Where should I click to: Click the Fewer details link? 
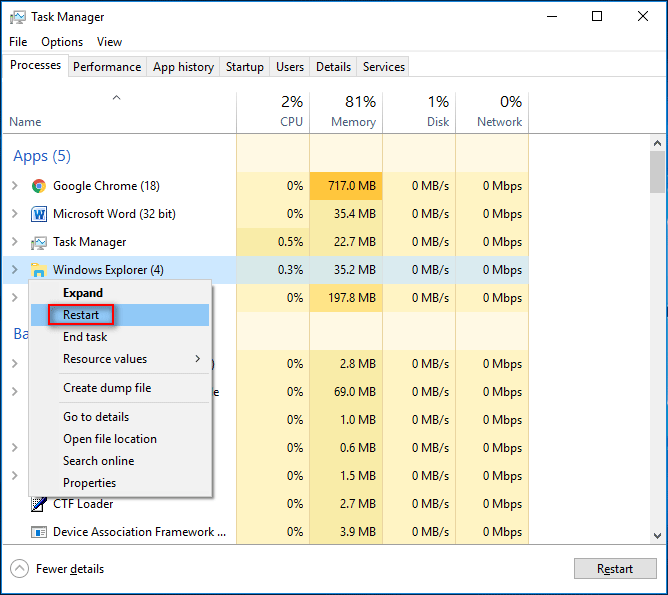(70, 569)
